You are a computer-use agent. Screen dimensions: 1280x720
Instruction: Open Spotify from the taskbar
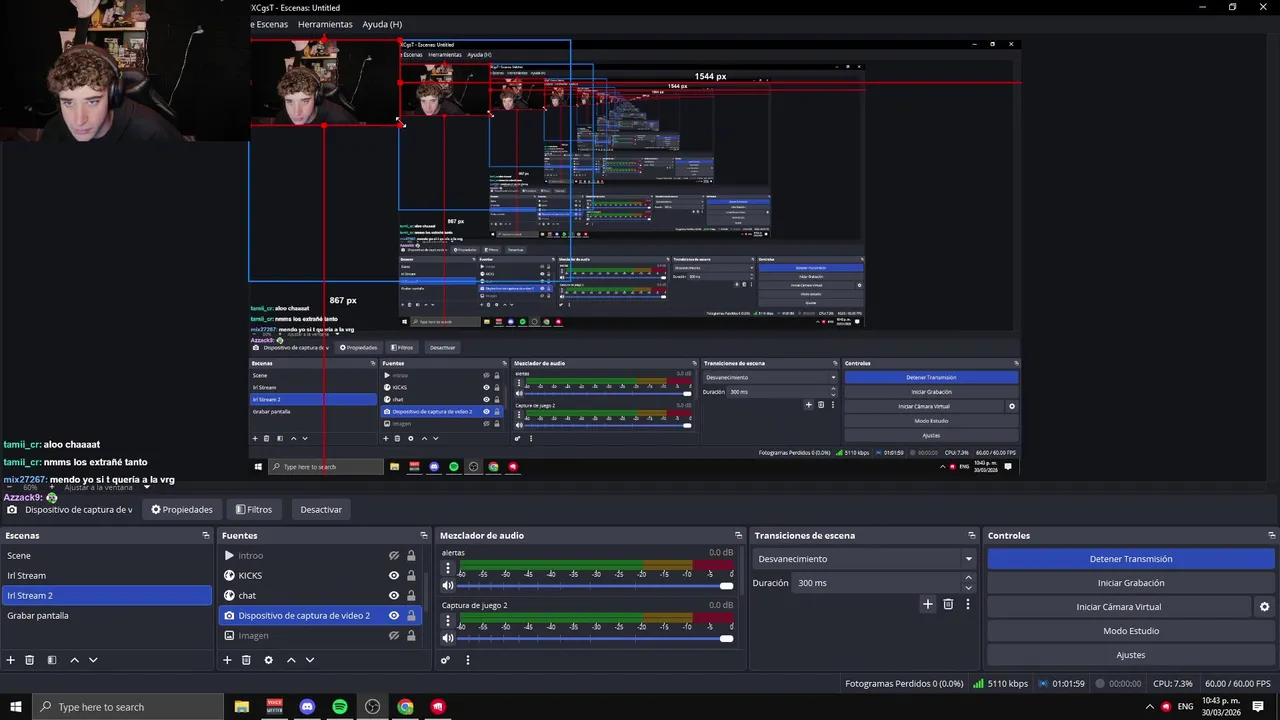click(340, 707)
